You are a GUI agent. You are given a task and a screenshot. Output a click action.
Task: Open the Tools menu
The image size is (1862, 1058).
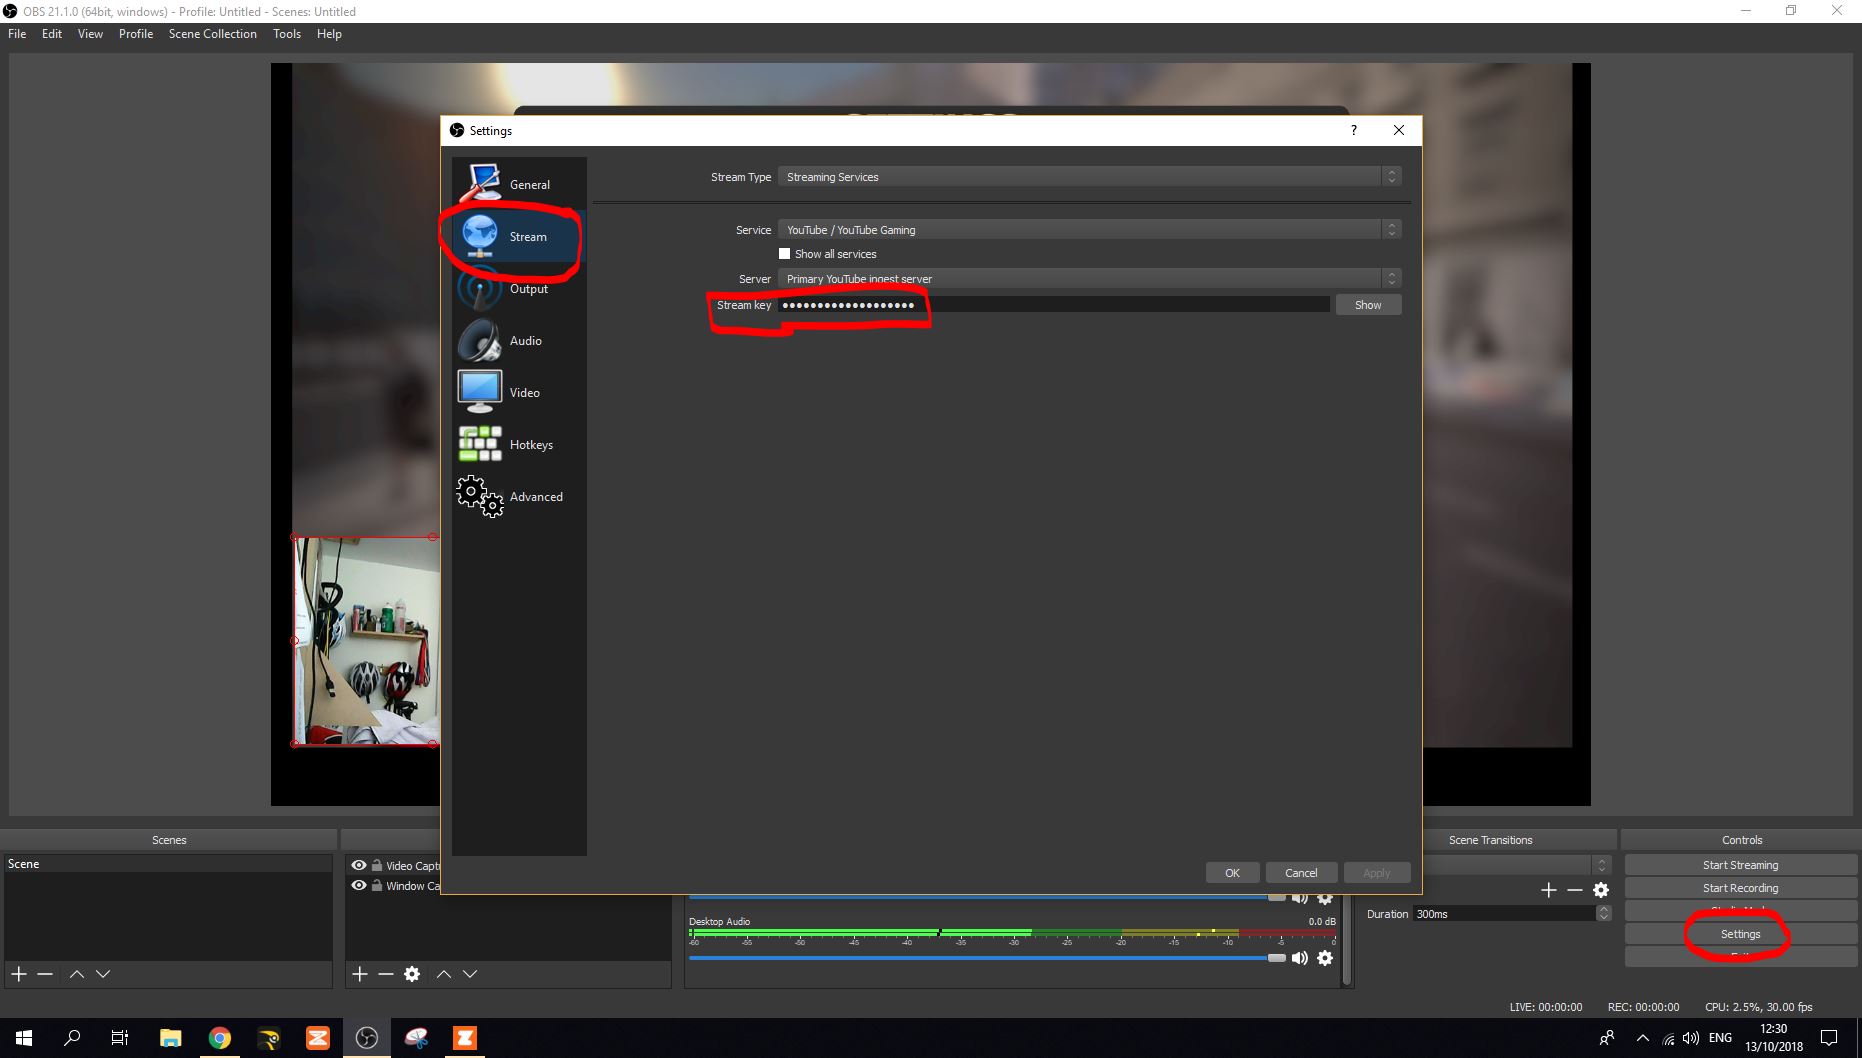287,34
